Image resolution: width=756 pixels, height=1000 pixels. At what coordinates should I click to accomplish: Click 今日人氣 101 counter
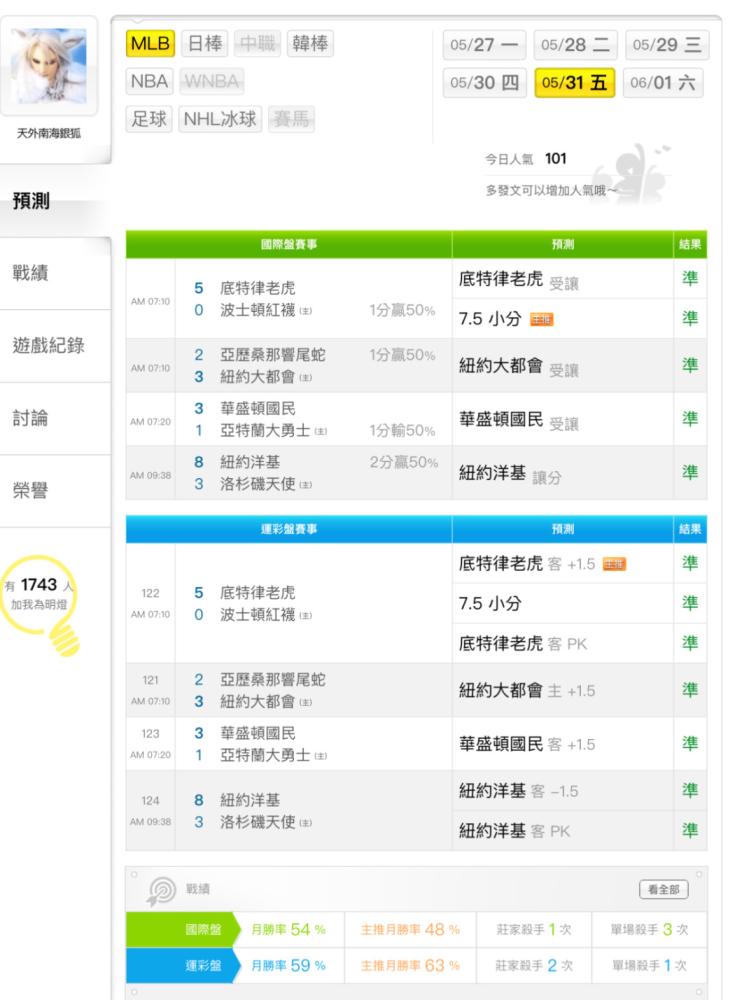click(x=526, y=159)
